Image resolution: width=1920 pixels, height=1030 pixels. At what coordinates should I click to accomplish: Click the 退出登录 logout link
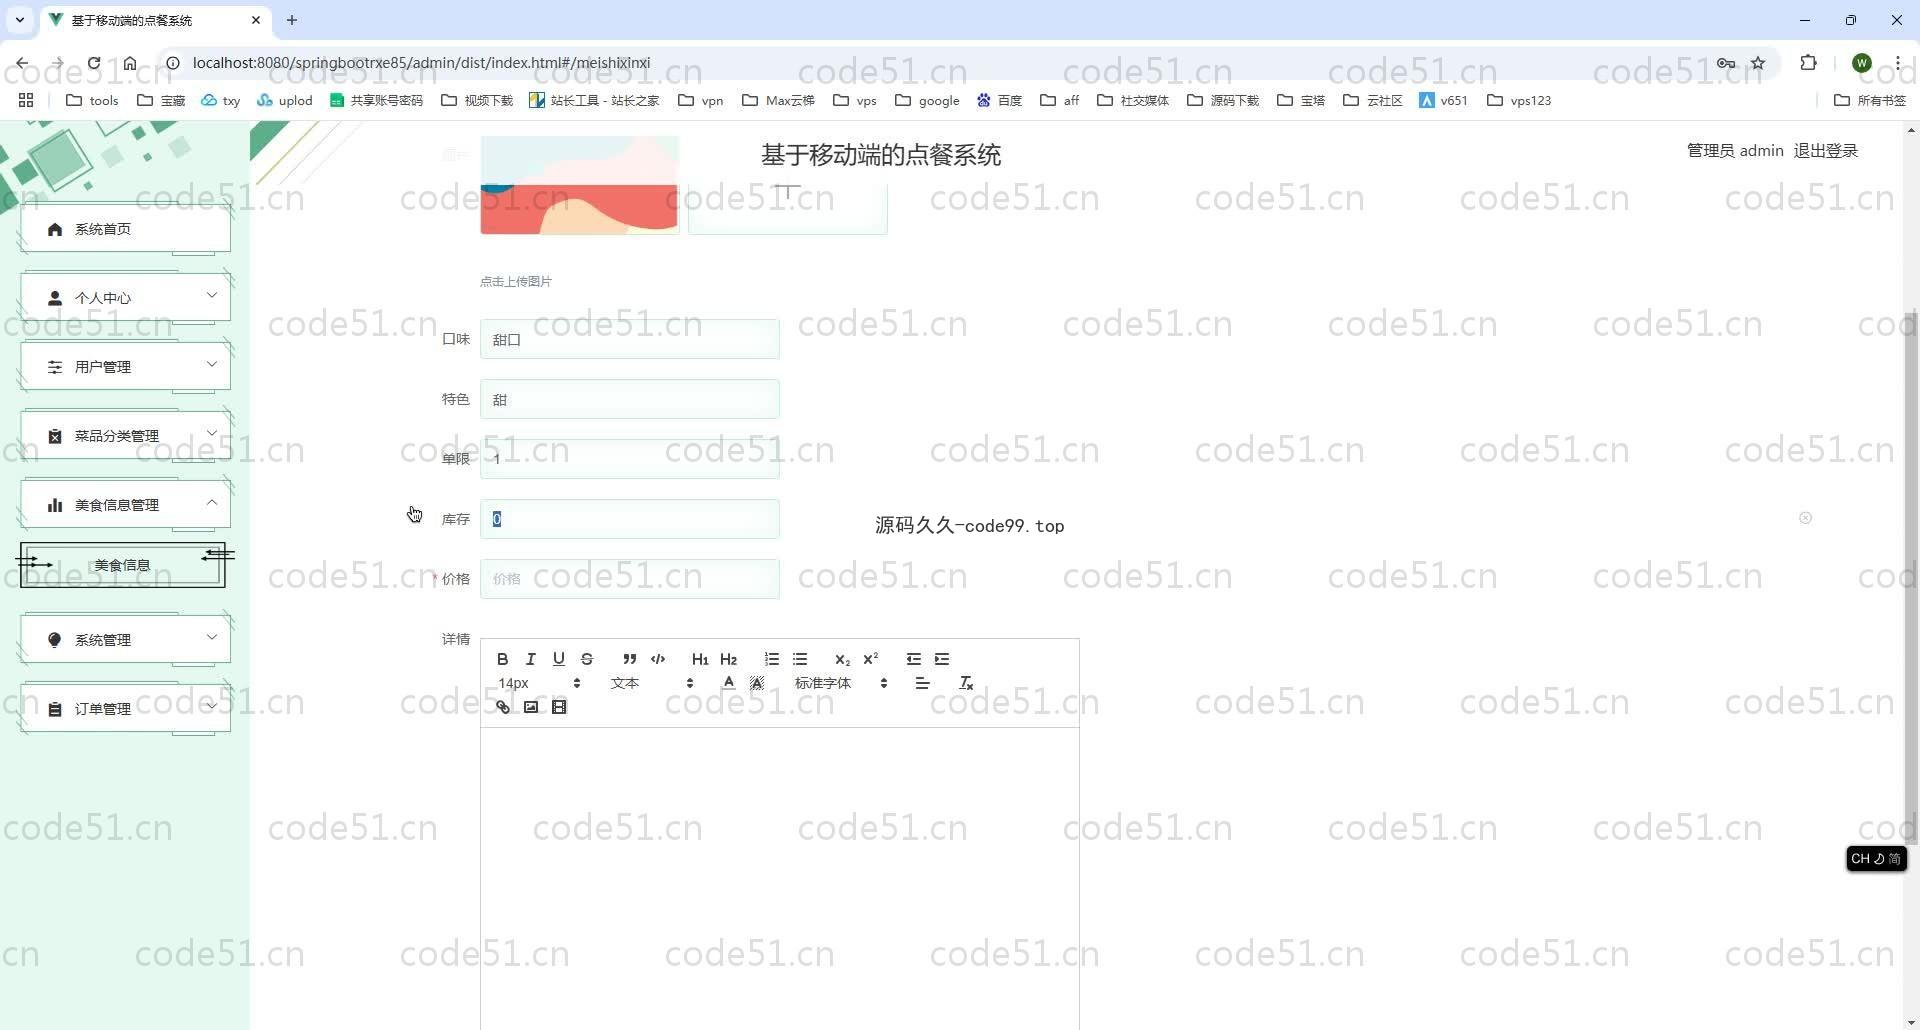(x=1825, y=150)
